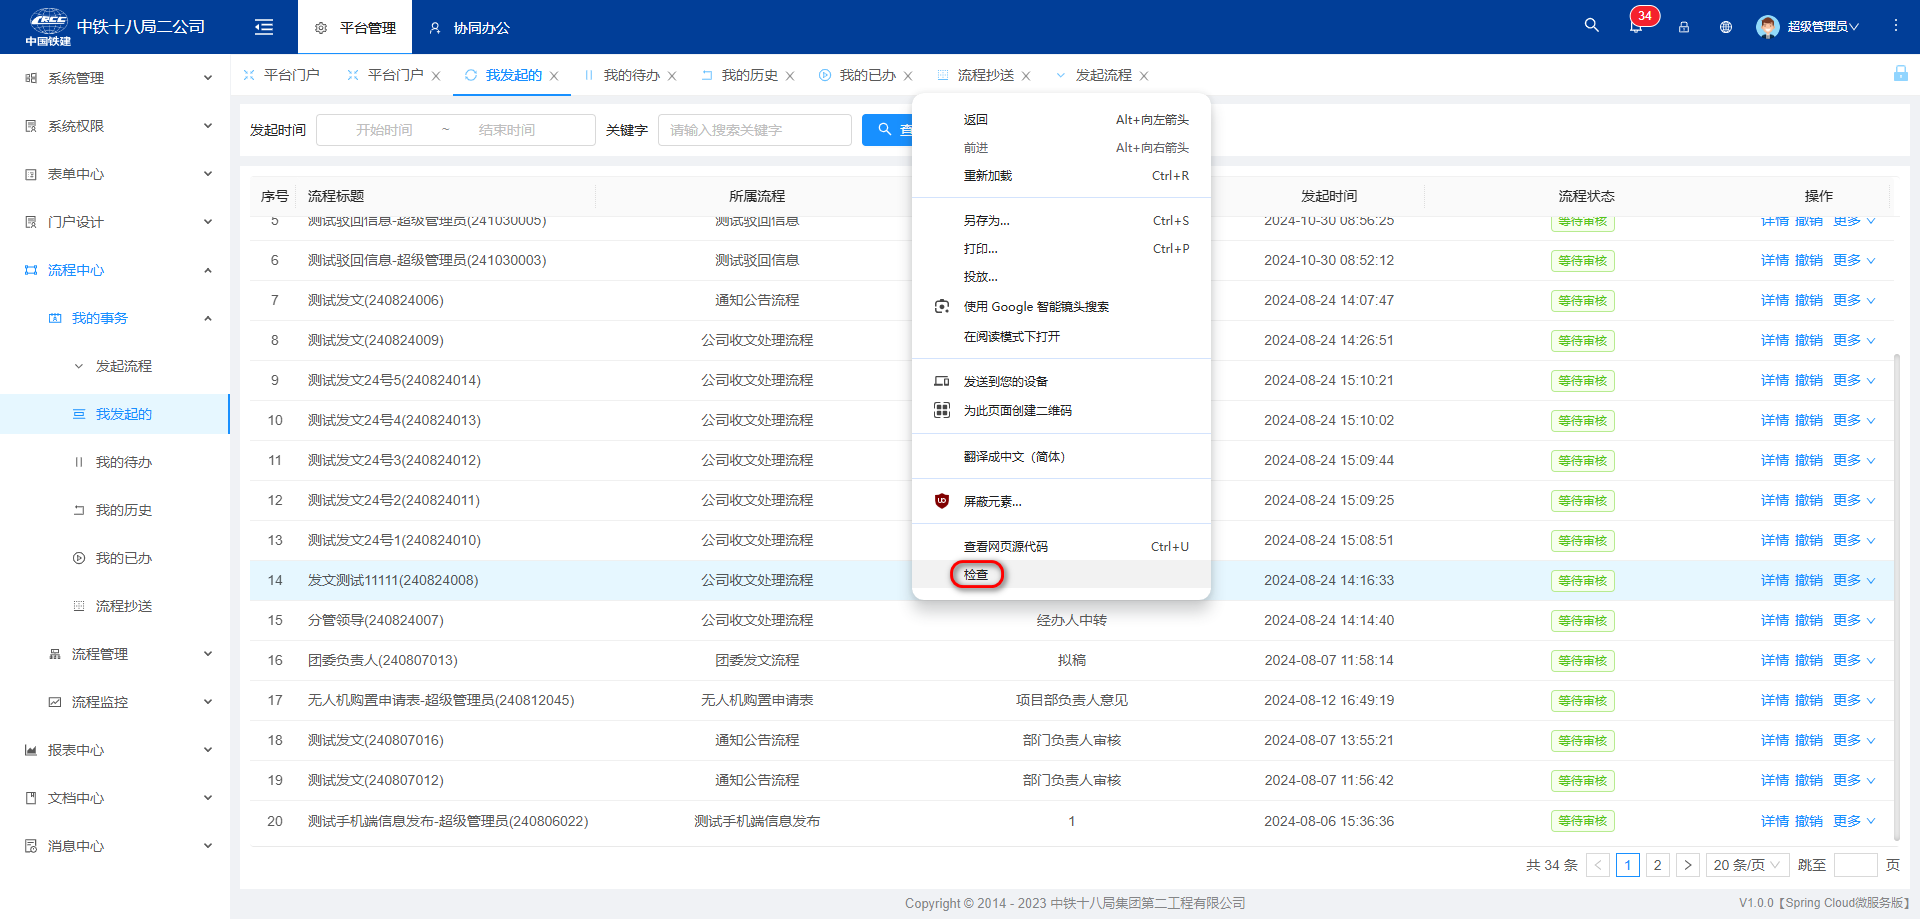Click the title 分管领导(240824007)
Image resolution: width=1920 pixels, height=919 pixels.
click(x=376, y=620)
